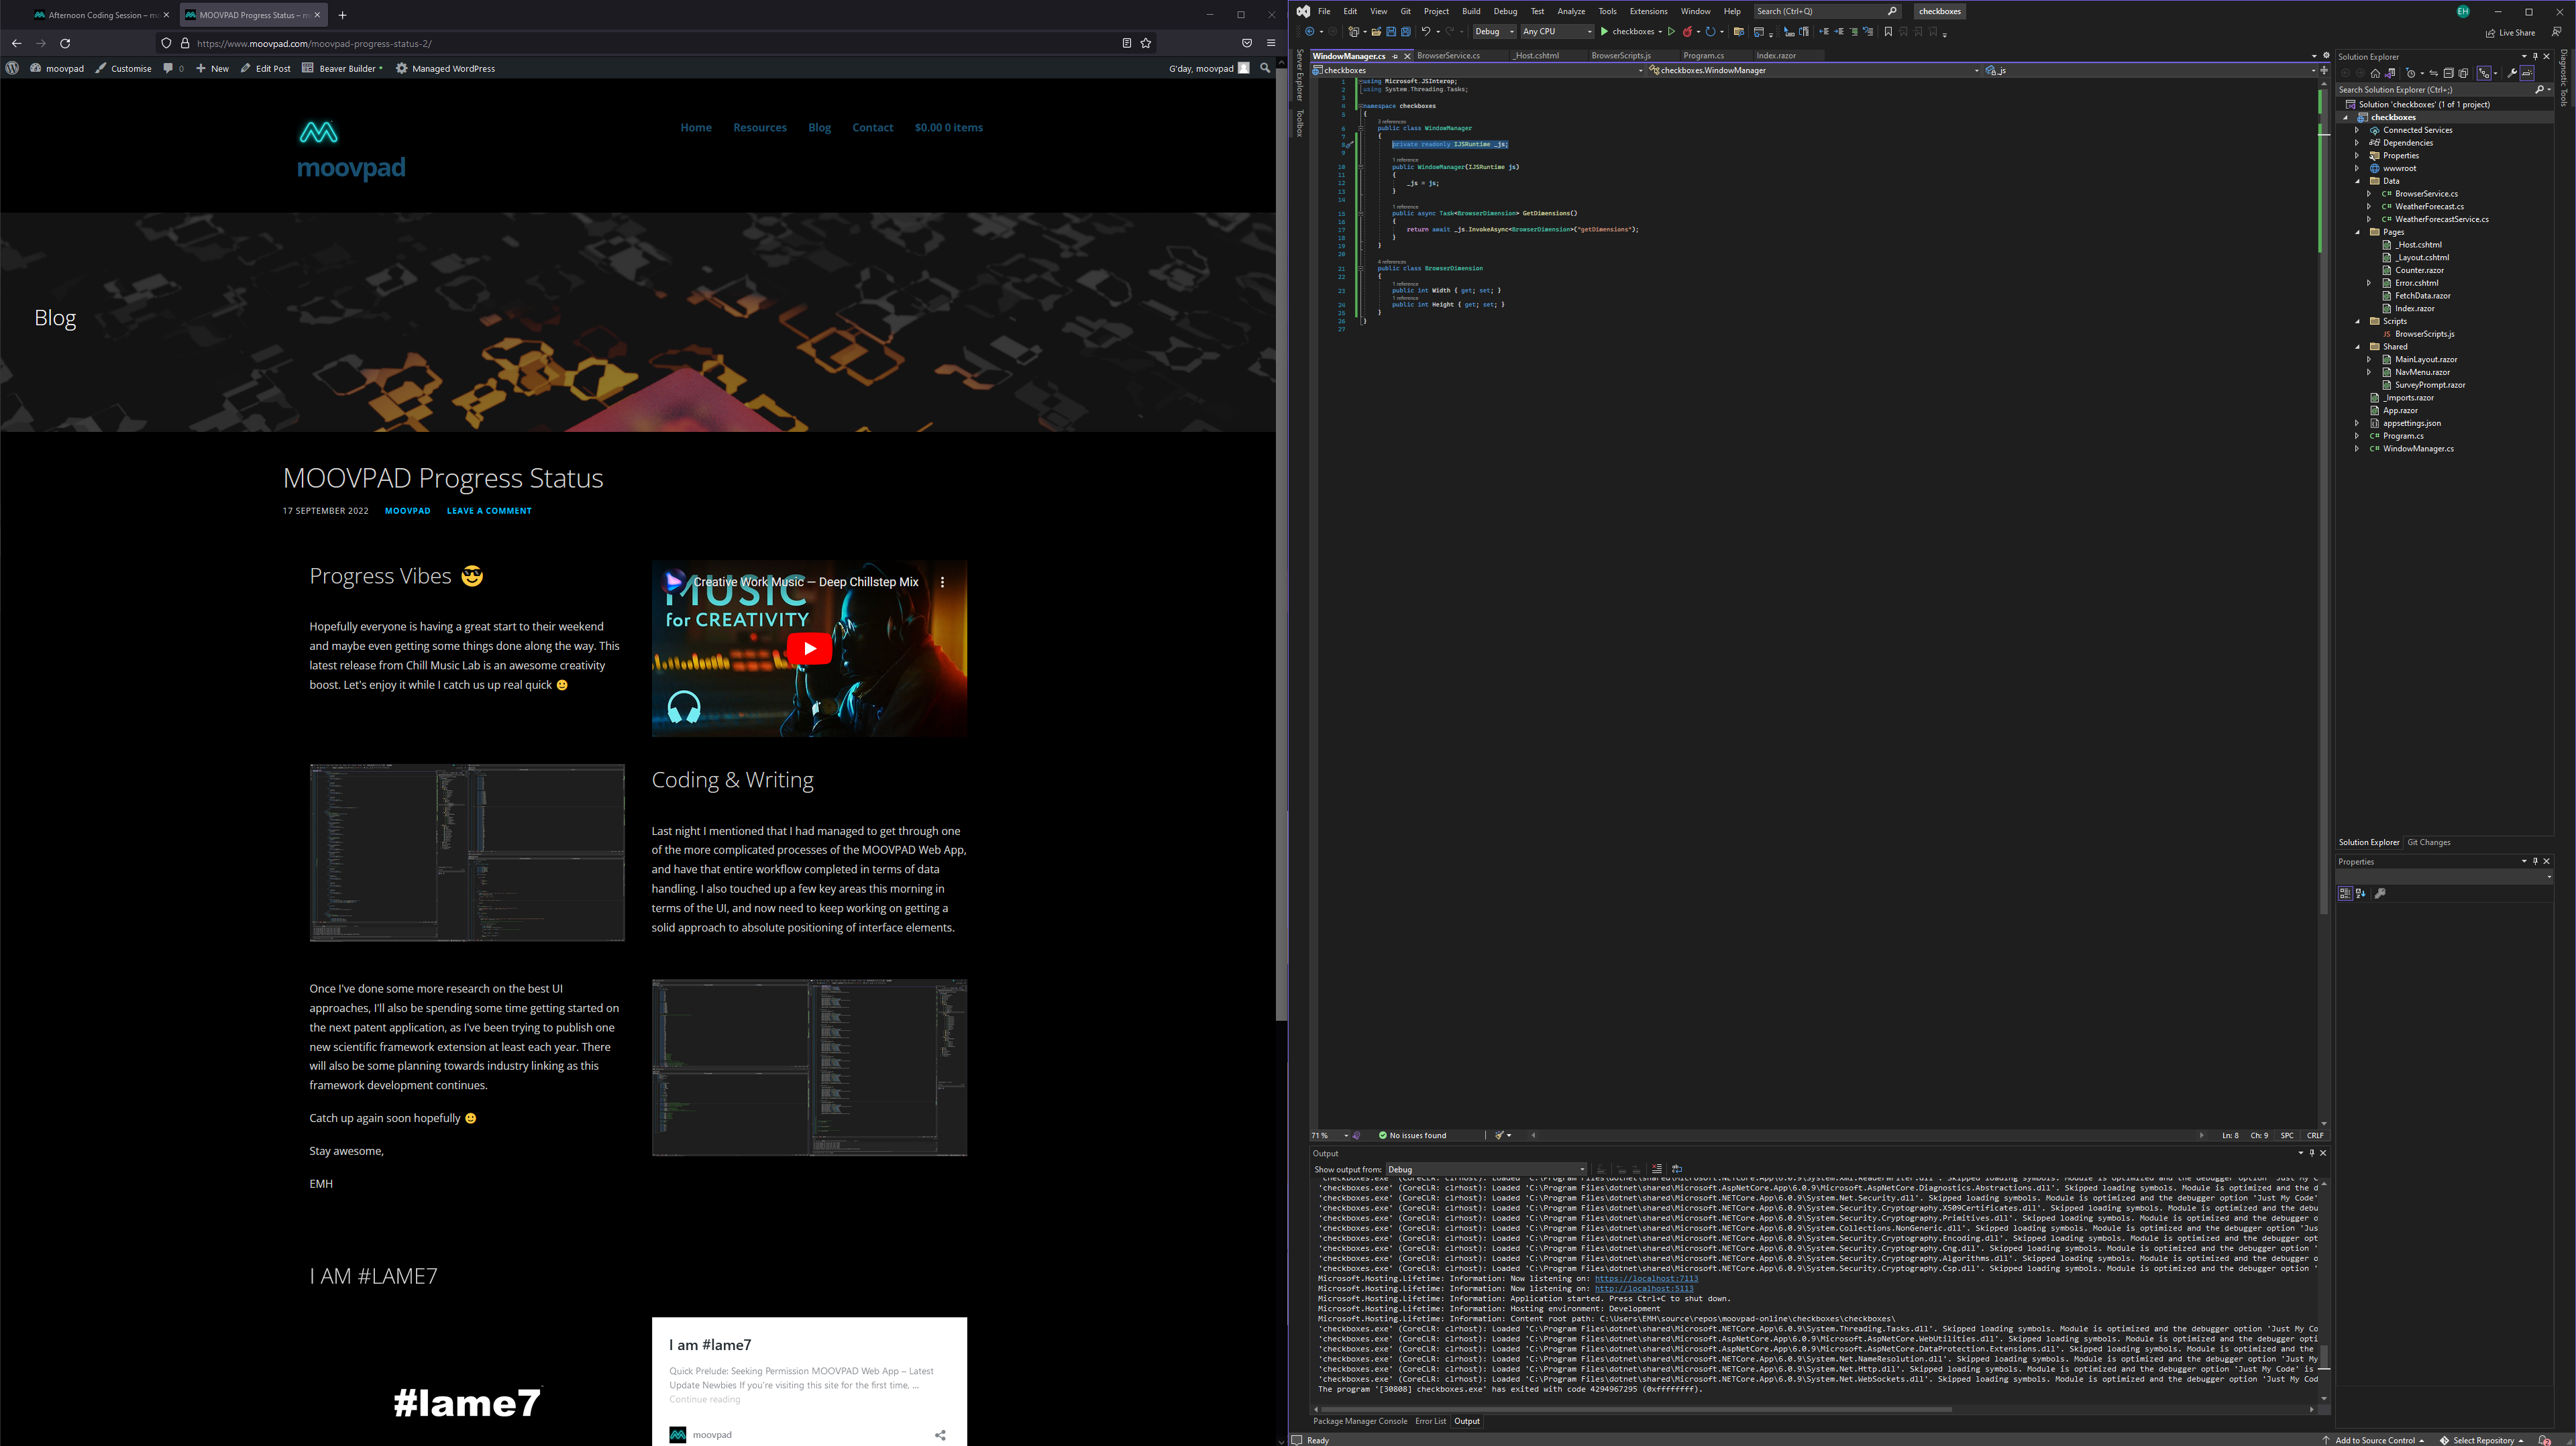Viewport: 2576px width, 1446px height.
Task: Click search magnifier in WordPress admin bar
Action: pos(1265,68)
